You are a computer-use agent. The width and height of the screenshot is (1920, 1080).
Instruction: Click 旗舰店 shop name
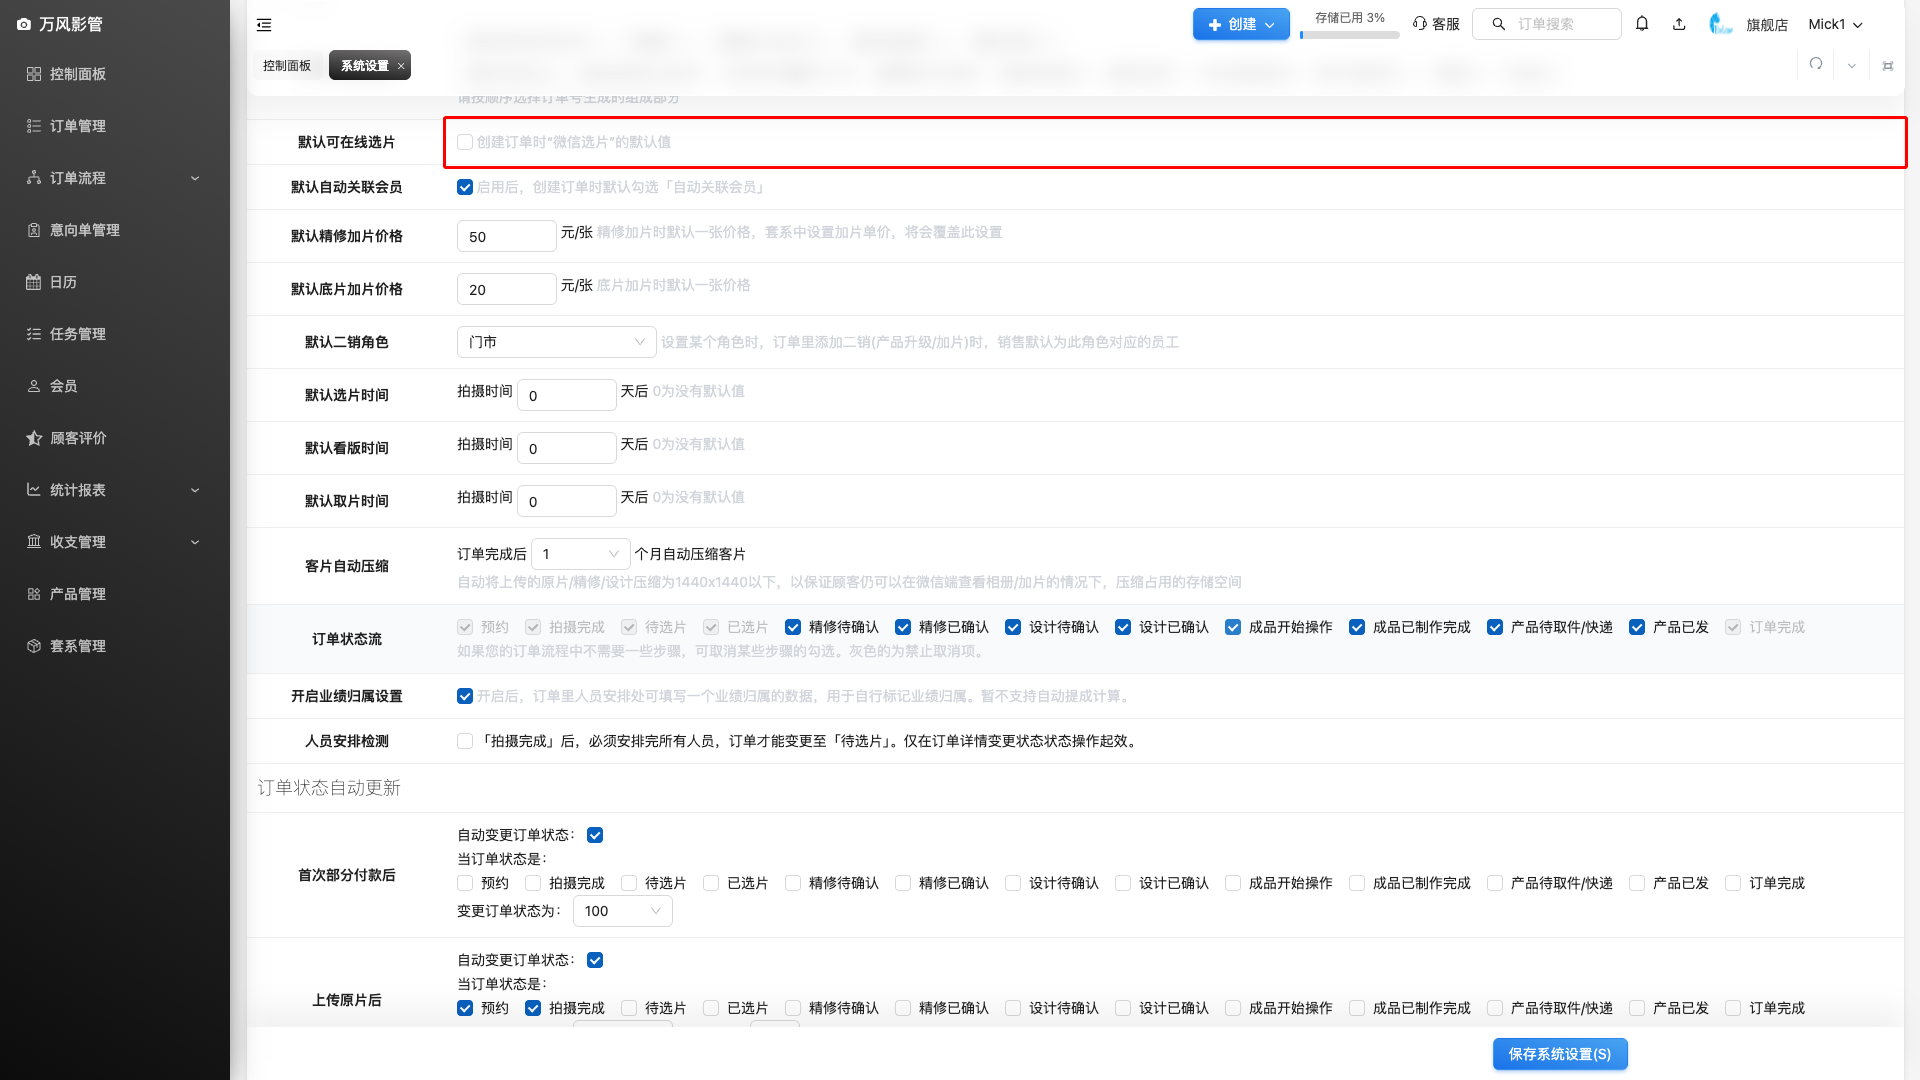pyautogui.click(x=1767, y=25)
